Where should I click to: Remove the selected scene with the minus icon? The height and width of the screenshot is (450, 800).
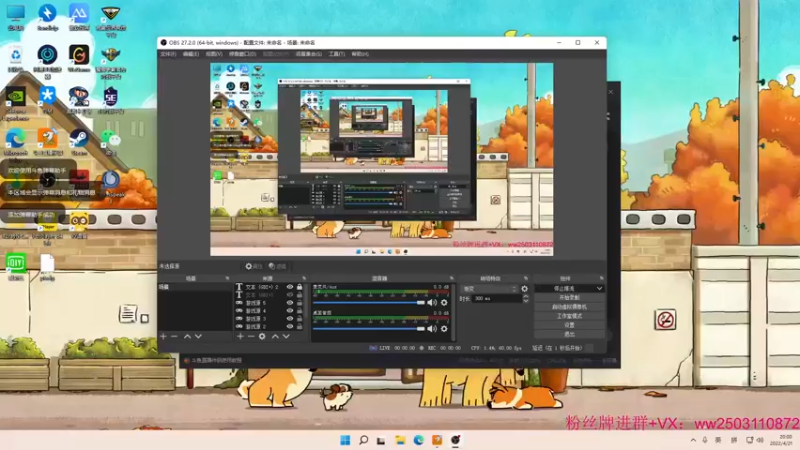[x=174, y=336]
